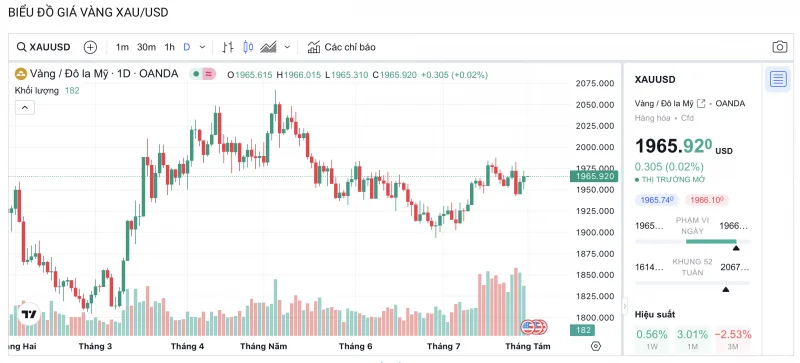
Task: Open the Các chỉ báo indicators menu
Action: point(341,47)
